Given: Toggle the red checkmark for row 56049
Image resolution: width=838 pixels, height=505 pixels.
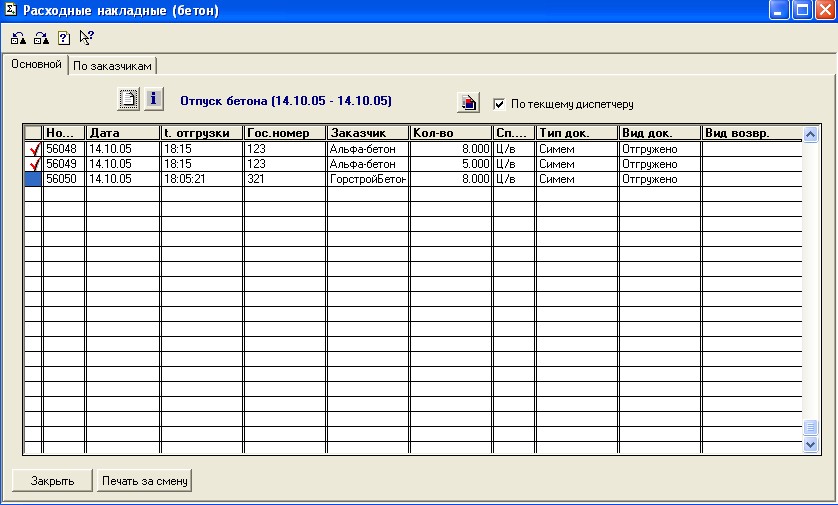Looking at the screenshot, I should click(x=34, y=164).
